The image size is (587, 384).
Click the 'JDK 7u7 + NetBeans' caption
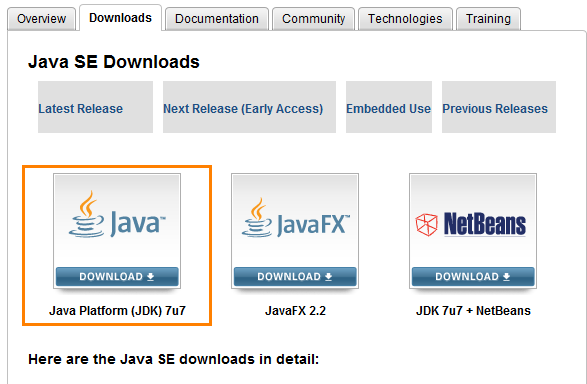pos(473,311)
